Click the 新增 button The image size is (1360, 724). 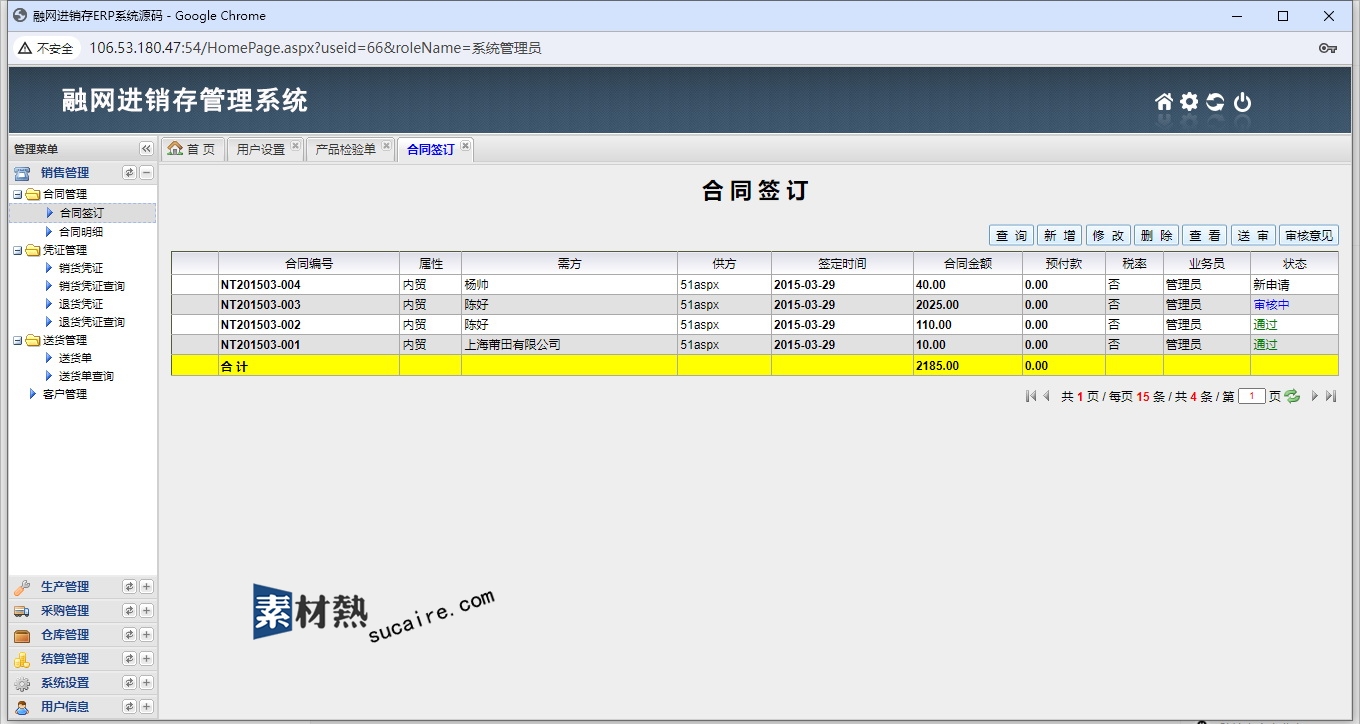tap(1059, 236)
